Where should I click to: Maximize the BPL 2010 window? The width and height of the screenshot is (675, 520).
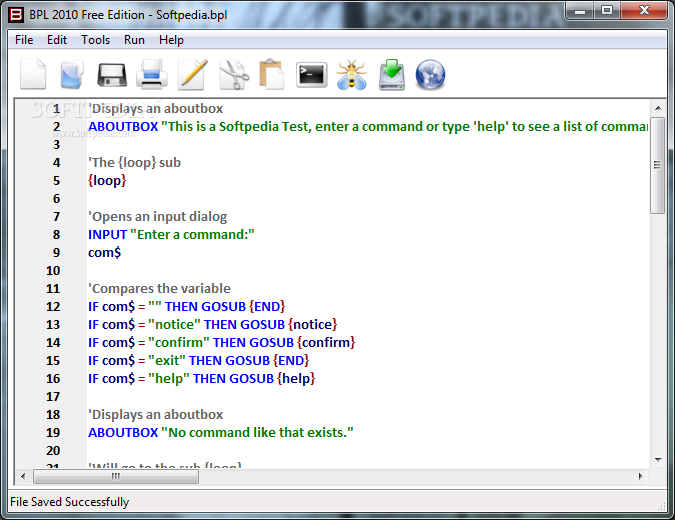click(x=607, y=10)
